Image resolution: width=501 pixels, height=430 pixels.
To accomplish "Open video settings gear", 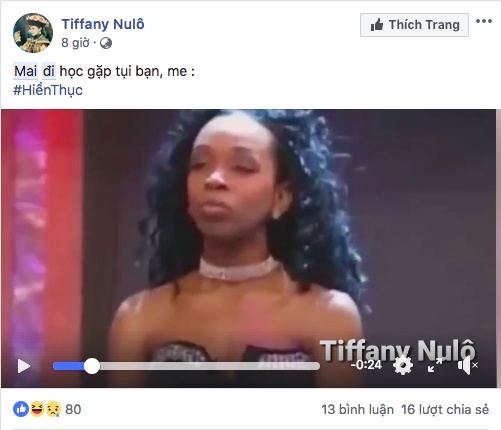I will pos(403,365).
